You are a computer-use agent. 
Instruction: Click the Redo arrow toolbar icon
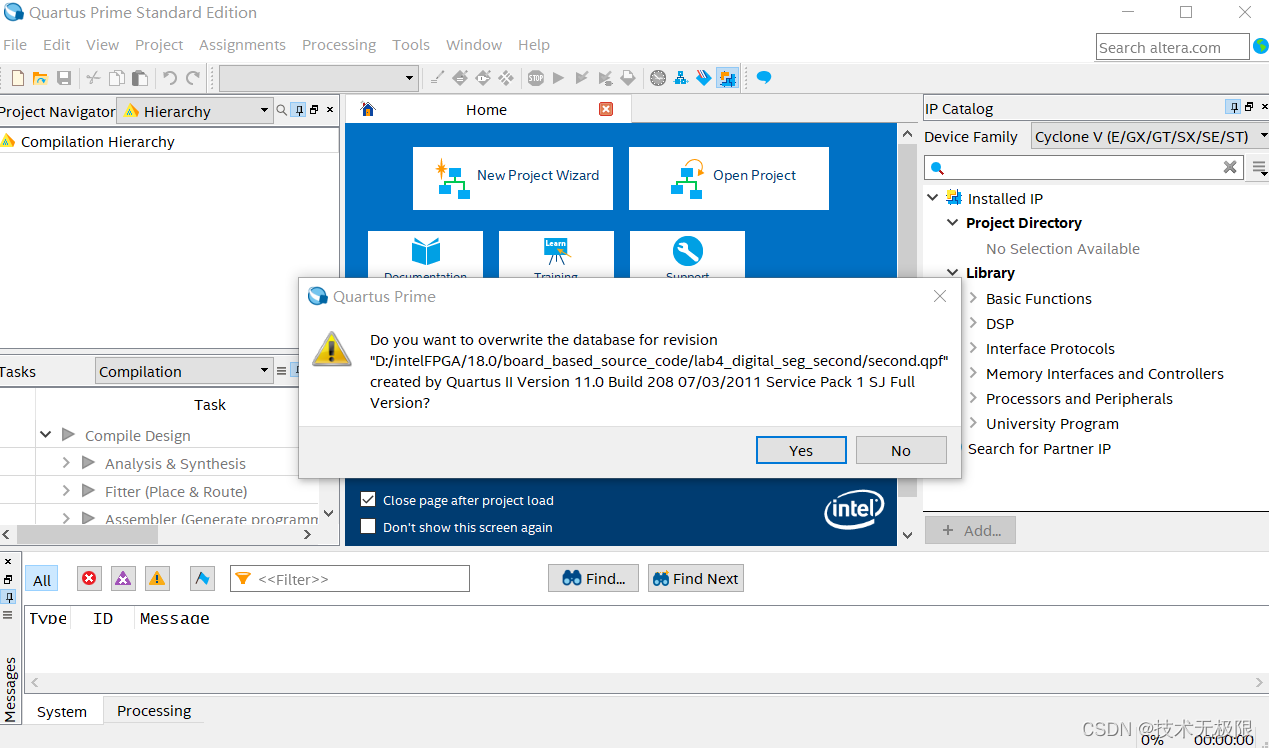[x=193, y=78]
